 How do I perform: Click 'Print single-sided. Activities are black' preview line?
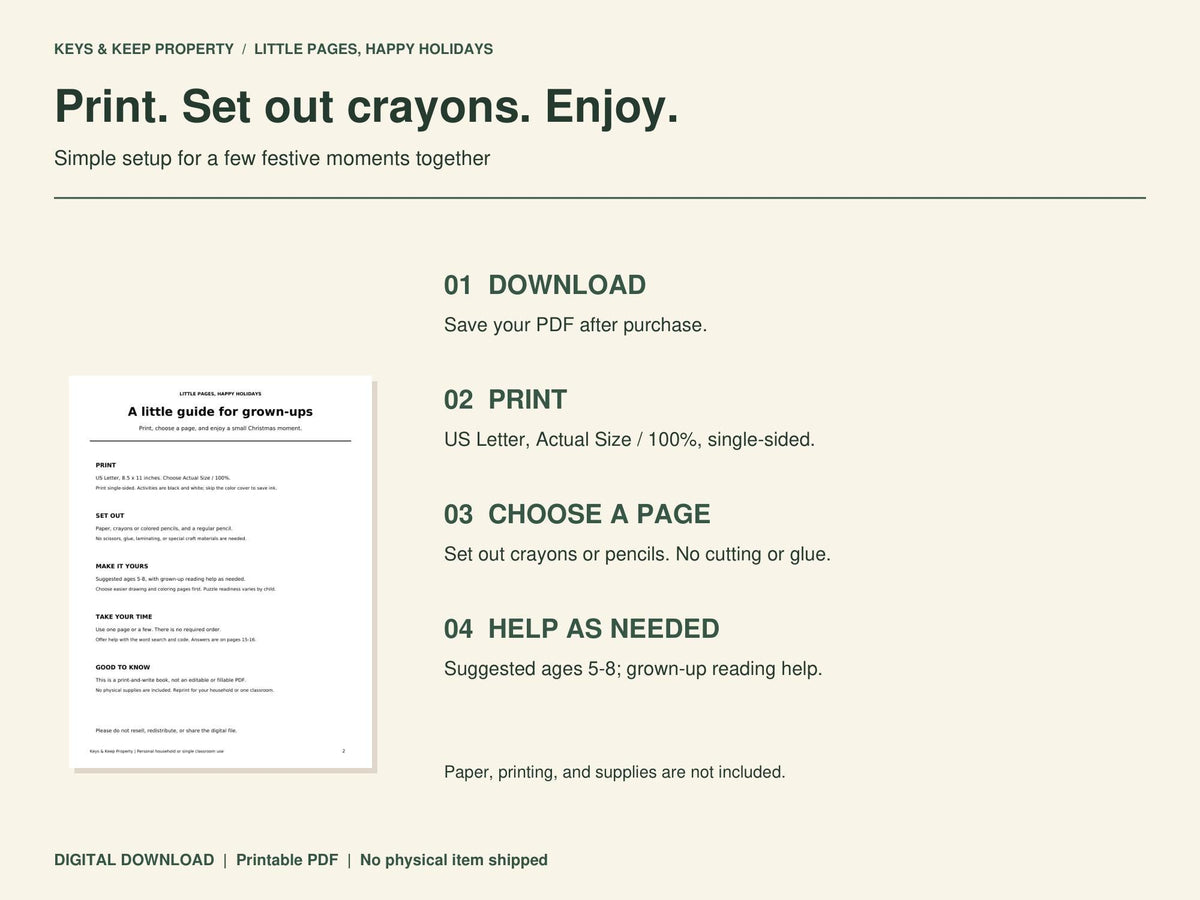pos(186,488)
